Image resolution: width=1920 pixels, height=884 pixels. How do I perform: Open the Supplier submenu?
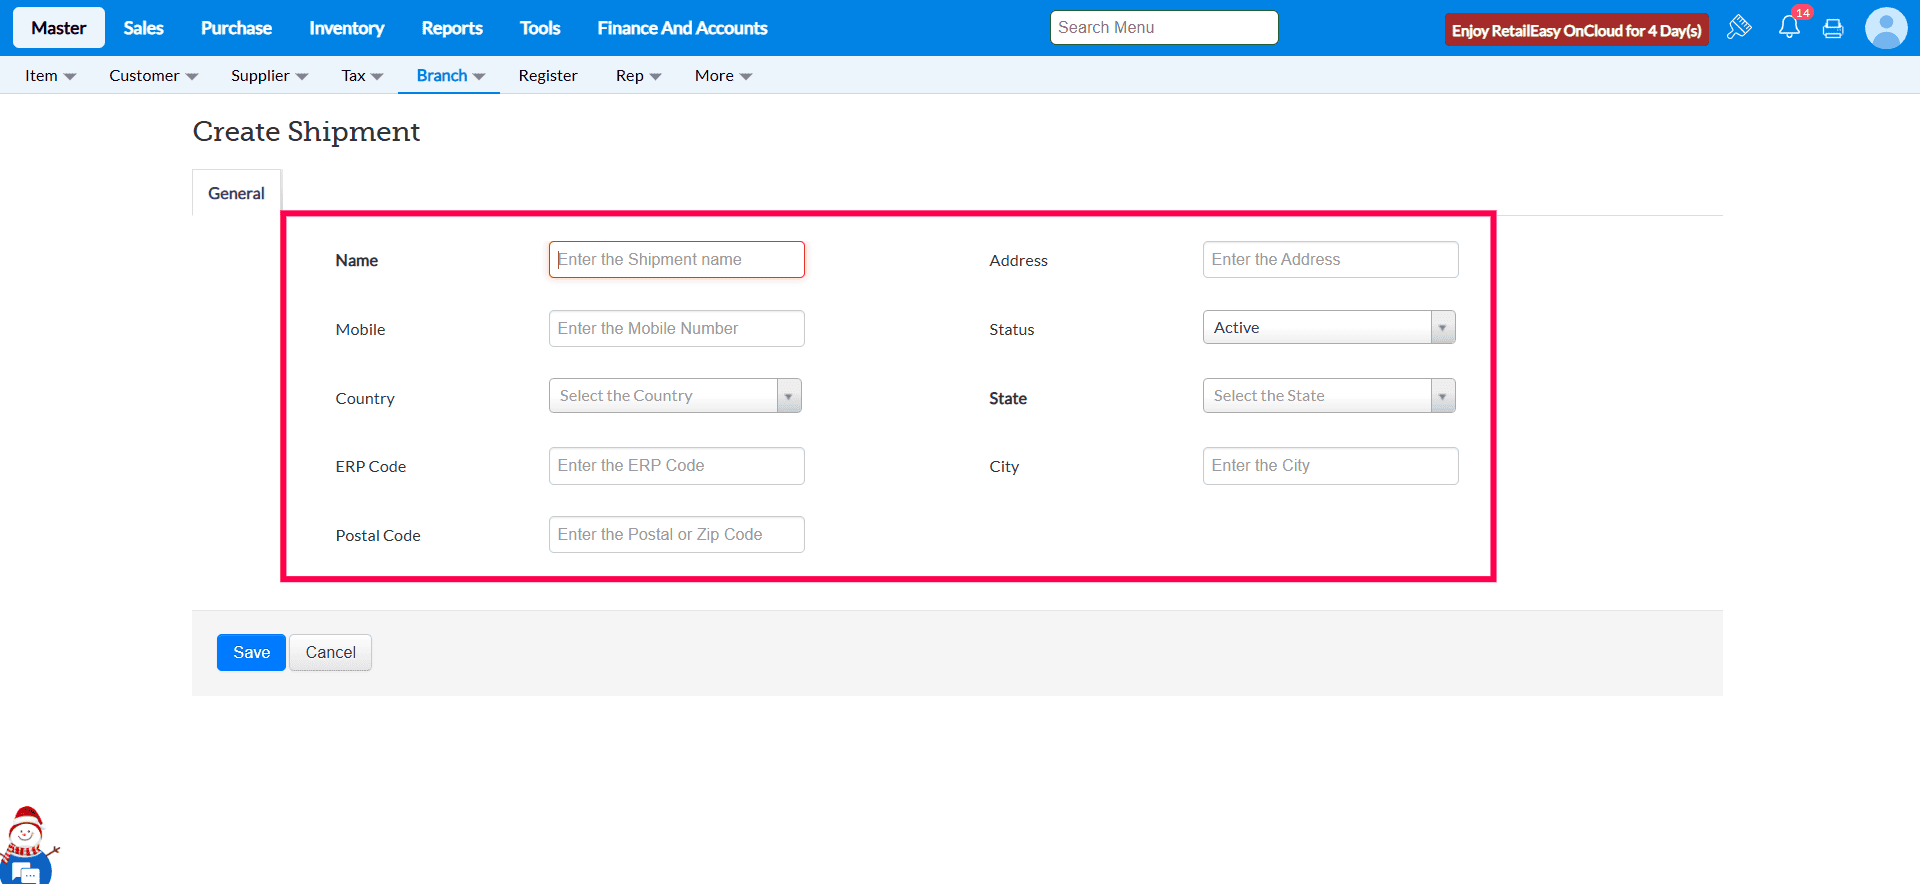pyautogui.click(x=269, y=76)
